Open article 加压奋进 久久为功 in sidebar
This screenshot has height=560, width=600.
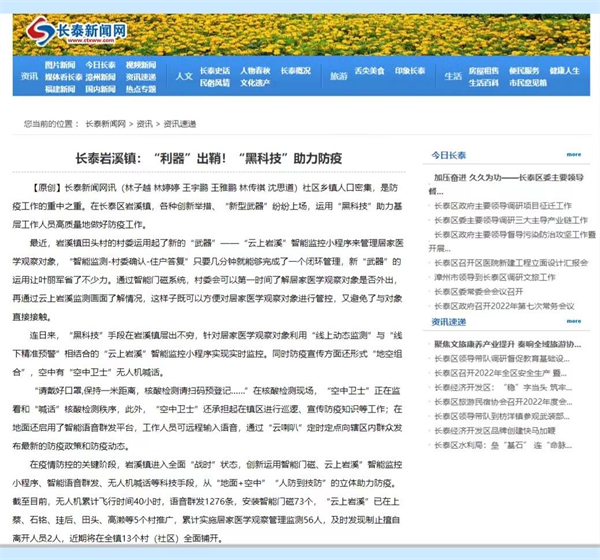tap(506, 184)
